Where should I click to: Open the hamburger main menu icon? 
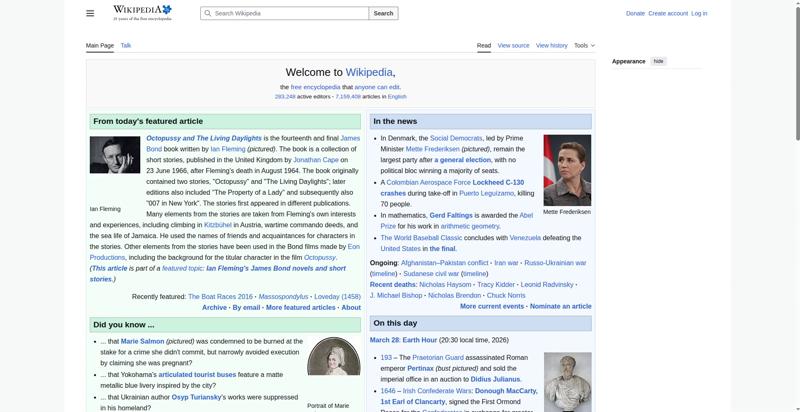90,13
